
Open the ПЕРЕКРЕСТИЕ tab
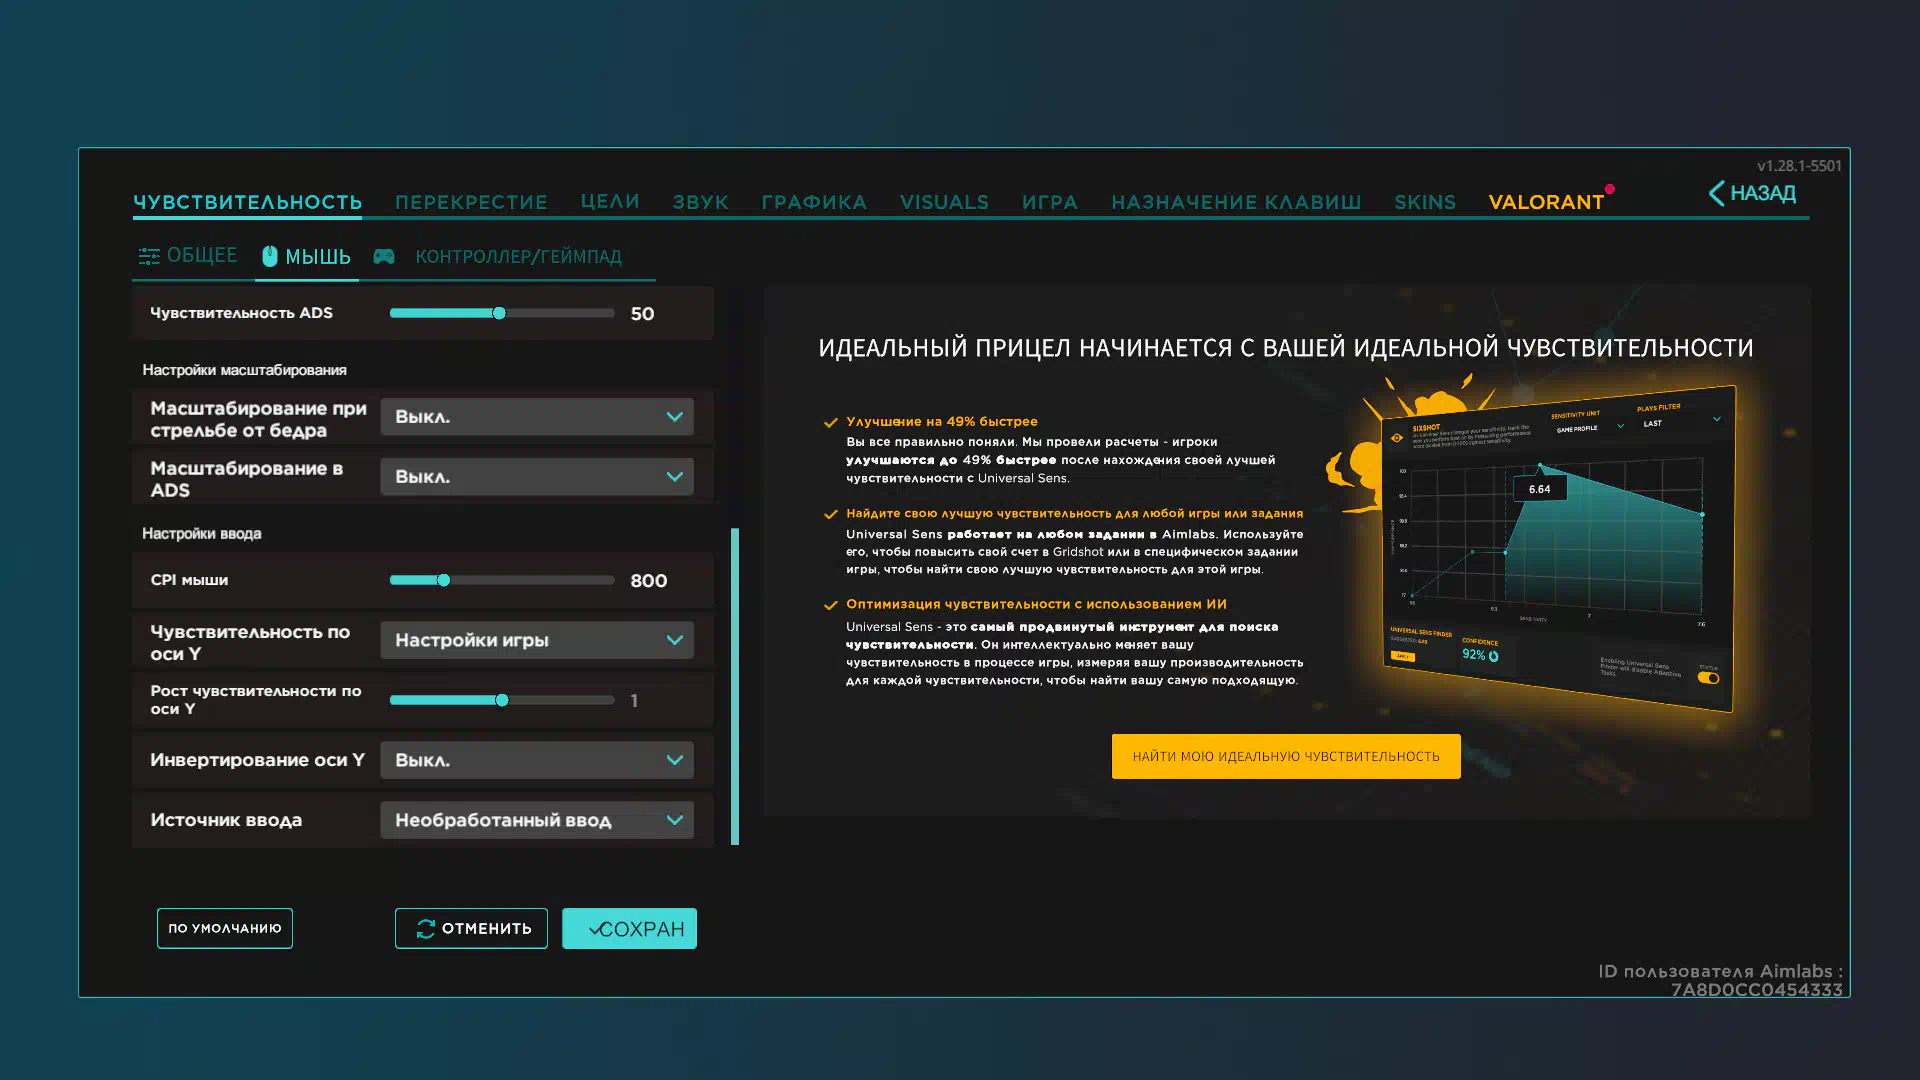471,202
